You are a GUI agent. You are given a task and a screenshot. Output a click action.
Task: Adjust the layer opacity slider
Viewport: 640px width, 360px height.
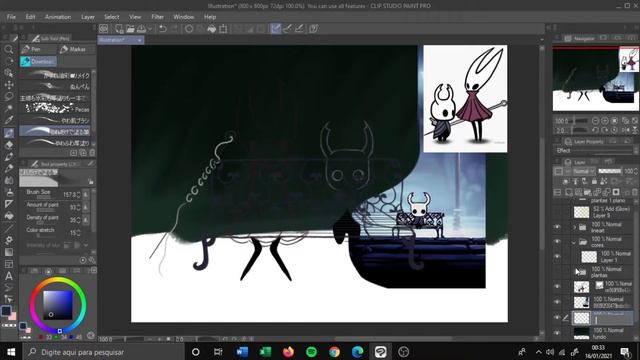pyautogui.click(x=610, y=171)
